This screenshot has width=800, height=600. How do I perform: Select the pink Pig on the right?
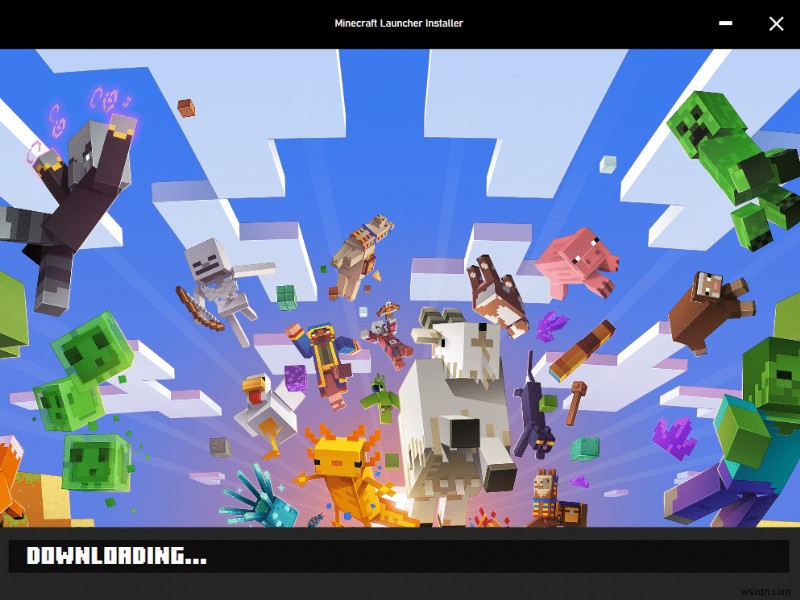pos(585,265)
